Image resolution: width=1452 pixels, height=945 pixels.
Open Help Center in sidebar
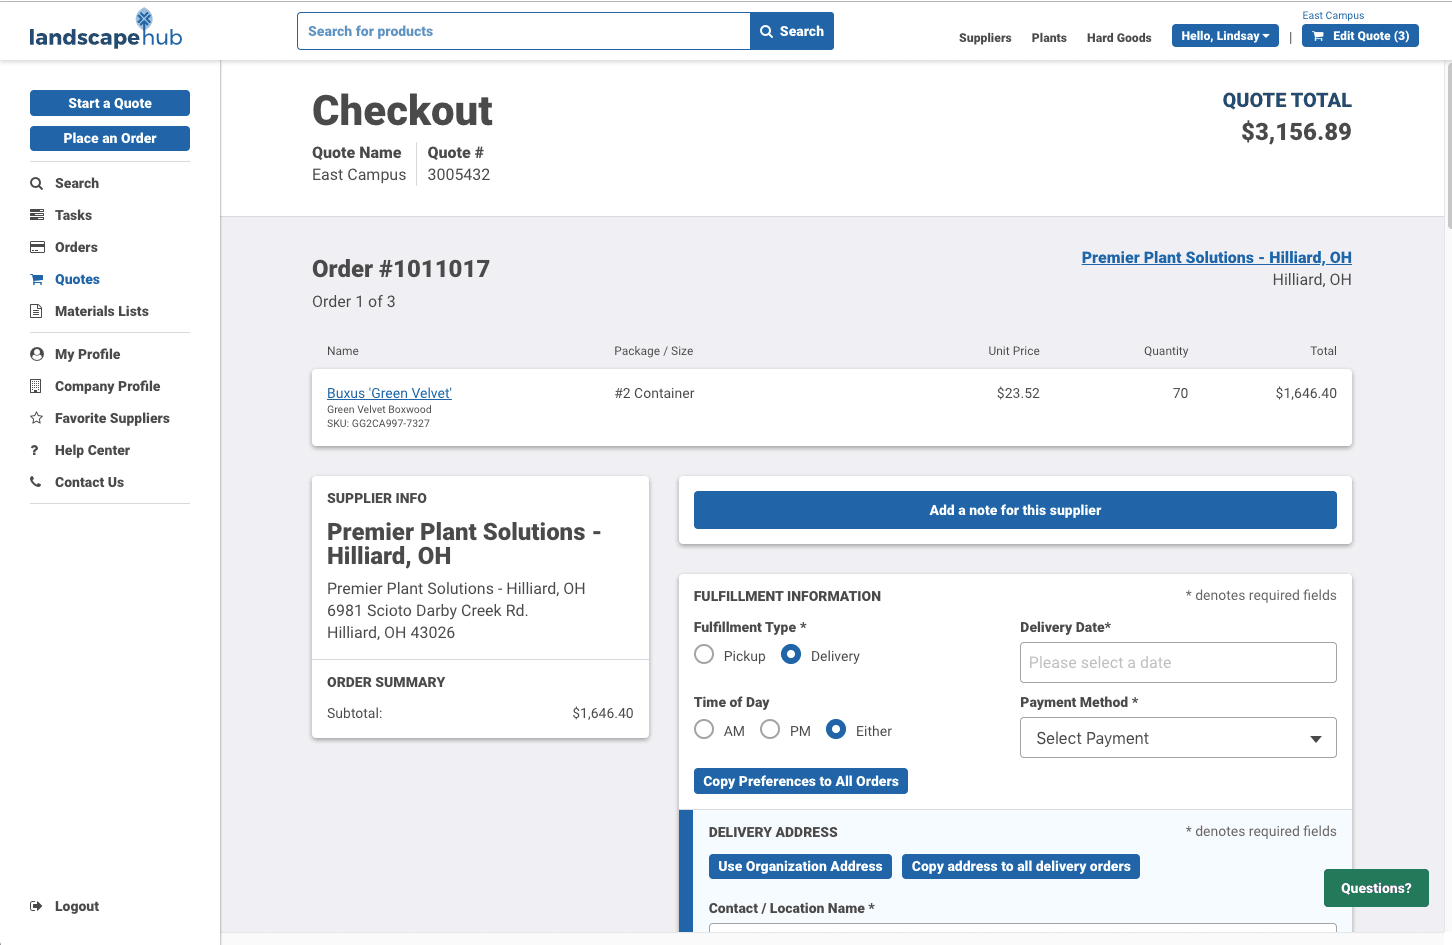pyautogui.click(x=92, y=450)
